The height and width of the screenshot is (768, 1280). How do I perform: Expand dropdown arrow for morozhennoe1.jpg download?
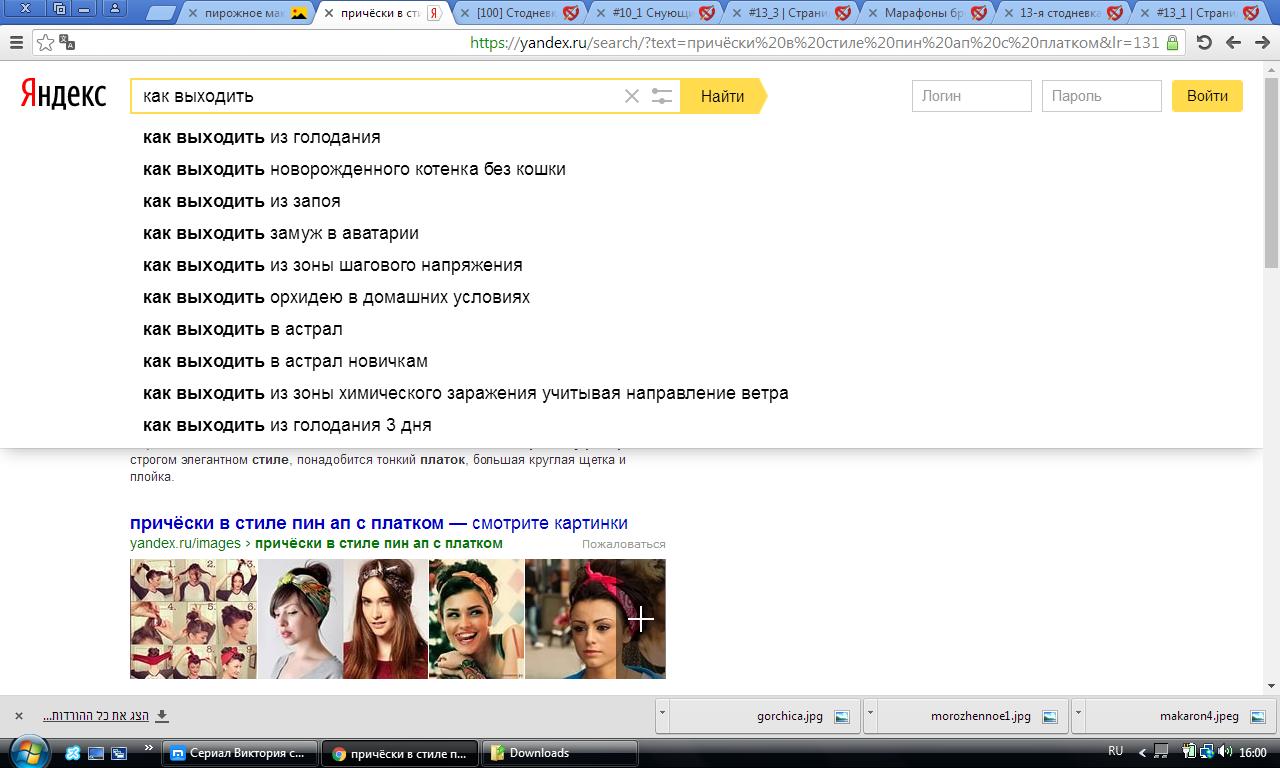click(x=870, y=715)
